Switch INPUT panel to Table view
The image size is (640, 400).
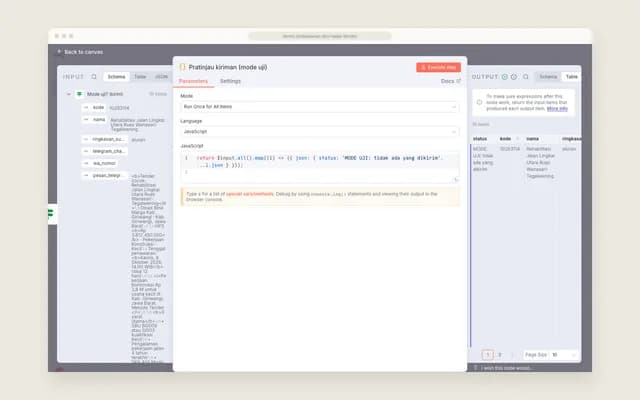tap(140, 77)
